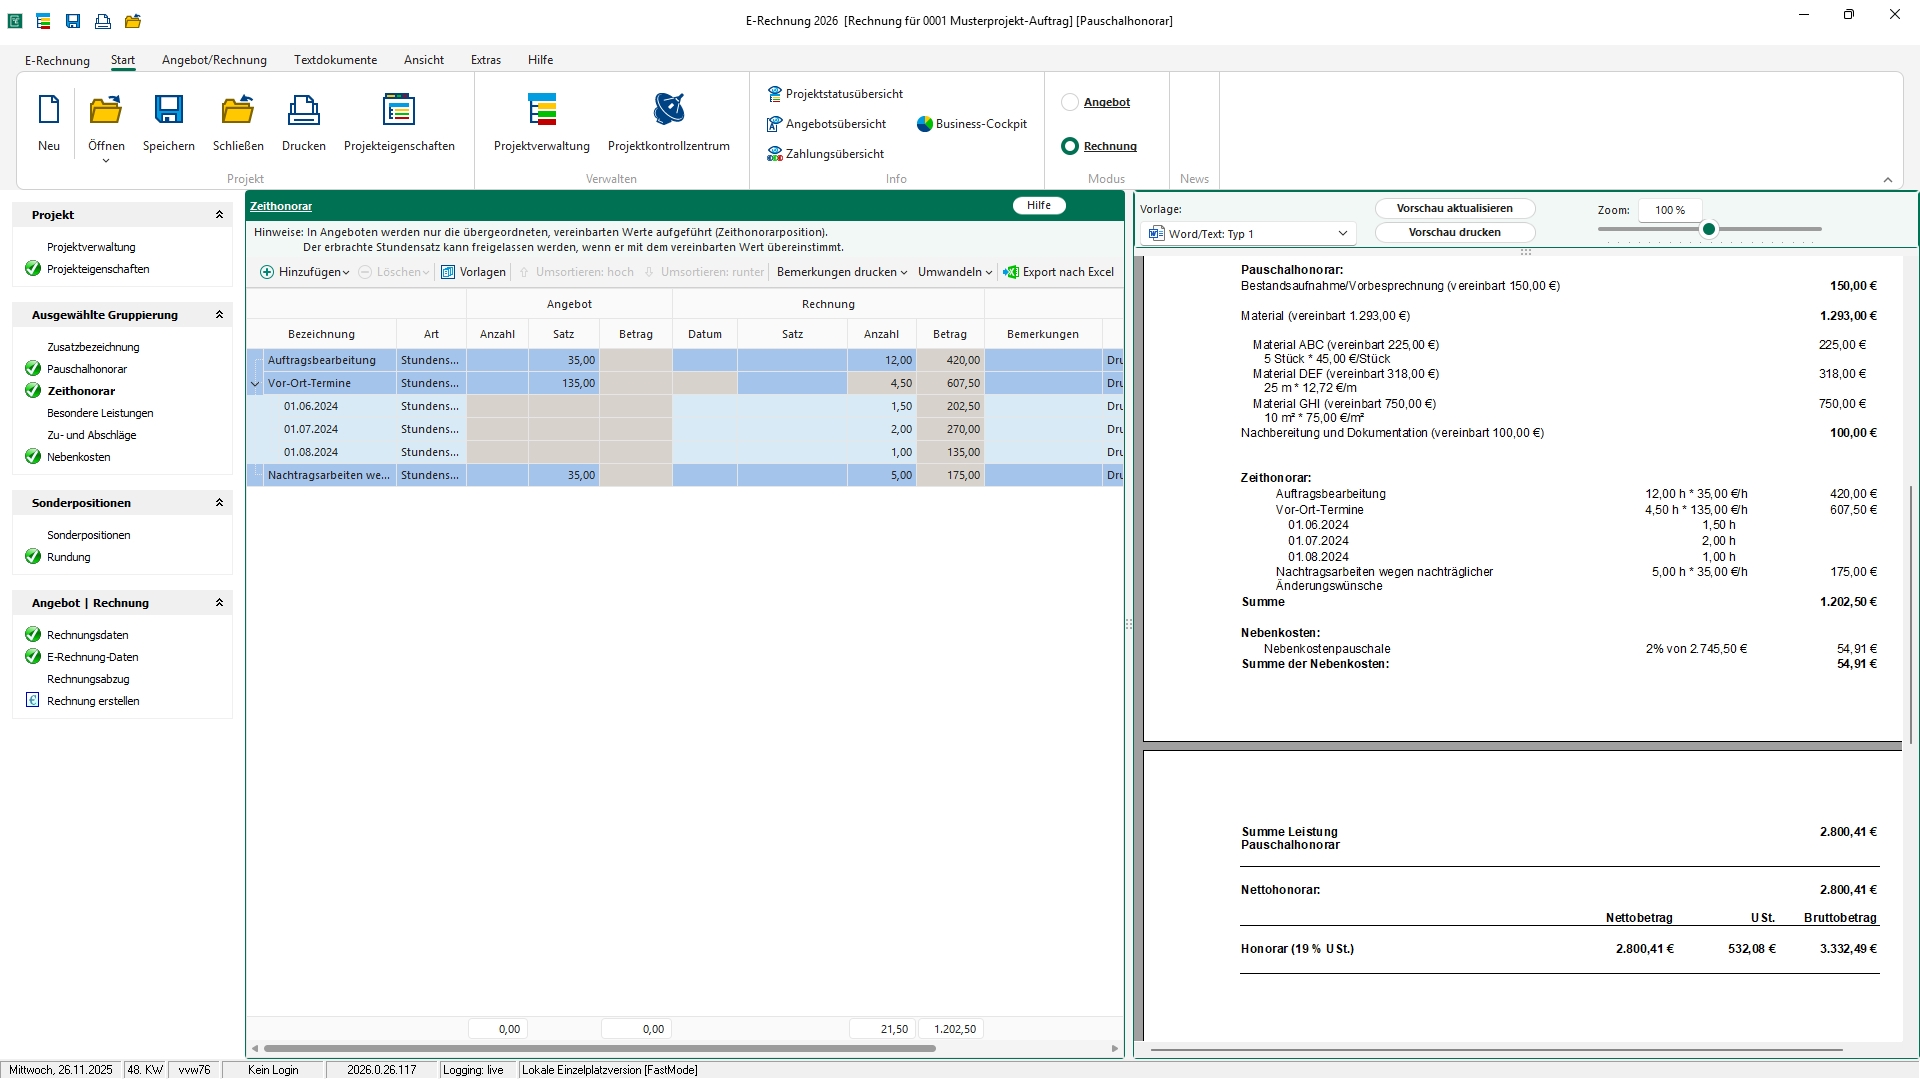Open the Business-Cockpit pie chart icon

click(925, 124)
